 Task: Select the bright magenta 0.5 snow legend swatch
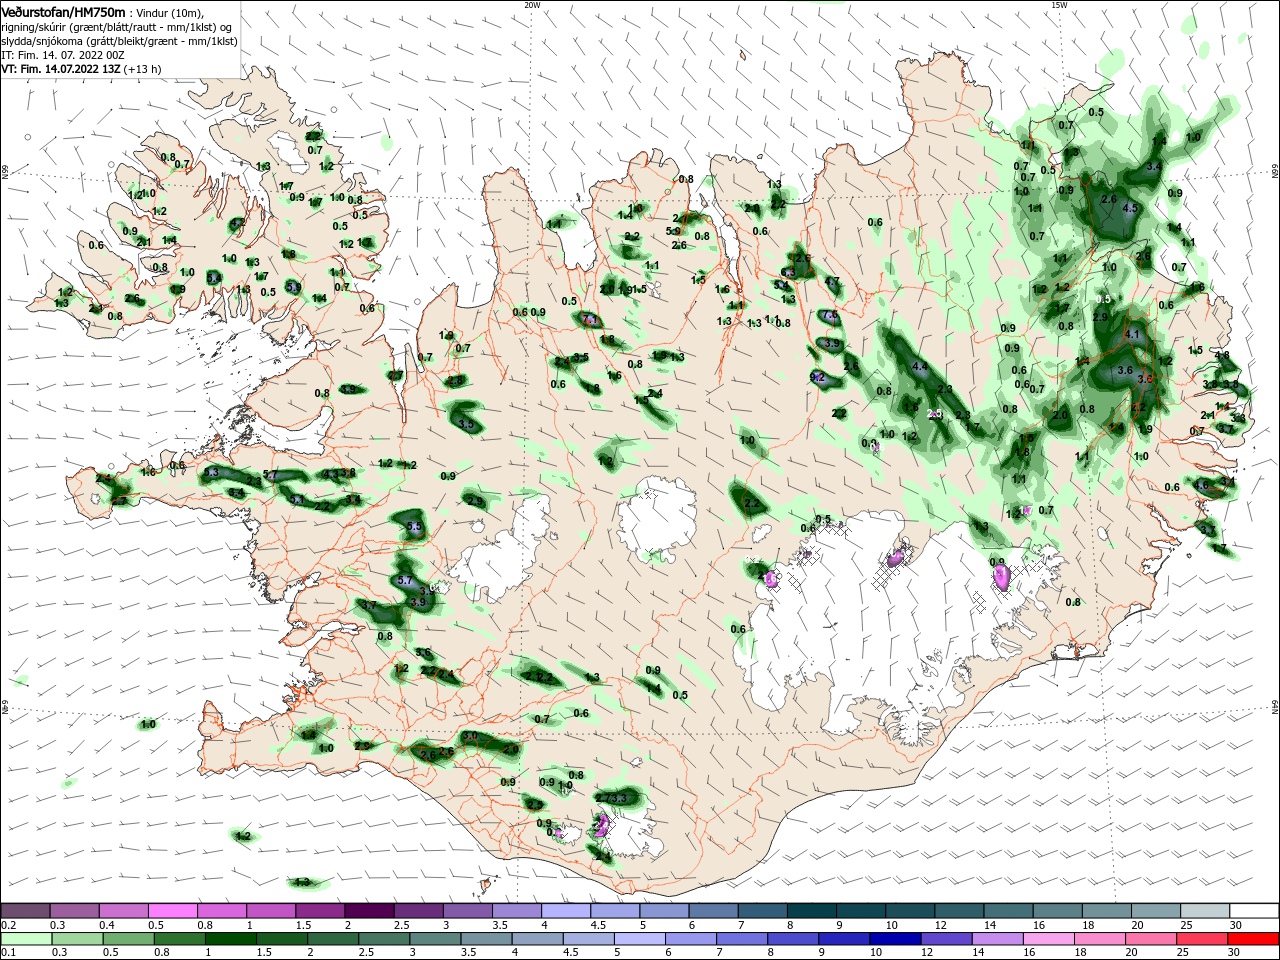[174, 910]
